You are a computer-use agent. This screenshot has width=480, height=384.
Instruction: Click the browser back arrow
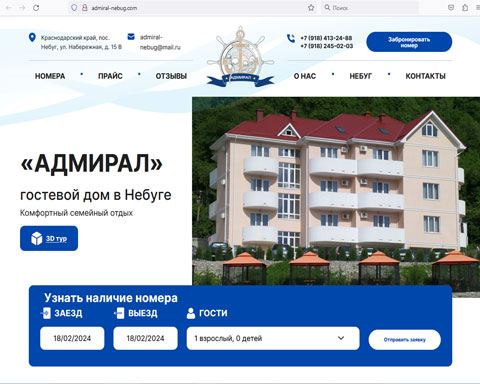(x=9, y=8)
